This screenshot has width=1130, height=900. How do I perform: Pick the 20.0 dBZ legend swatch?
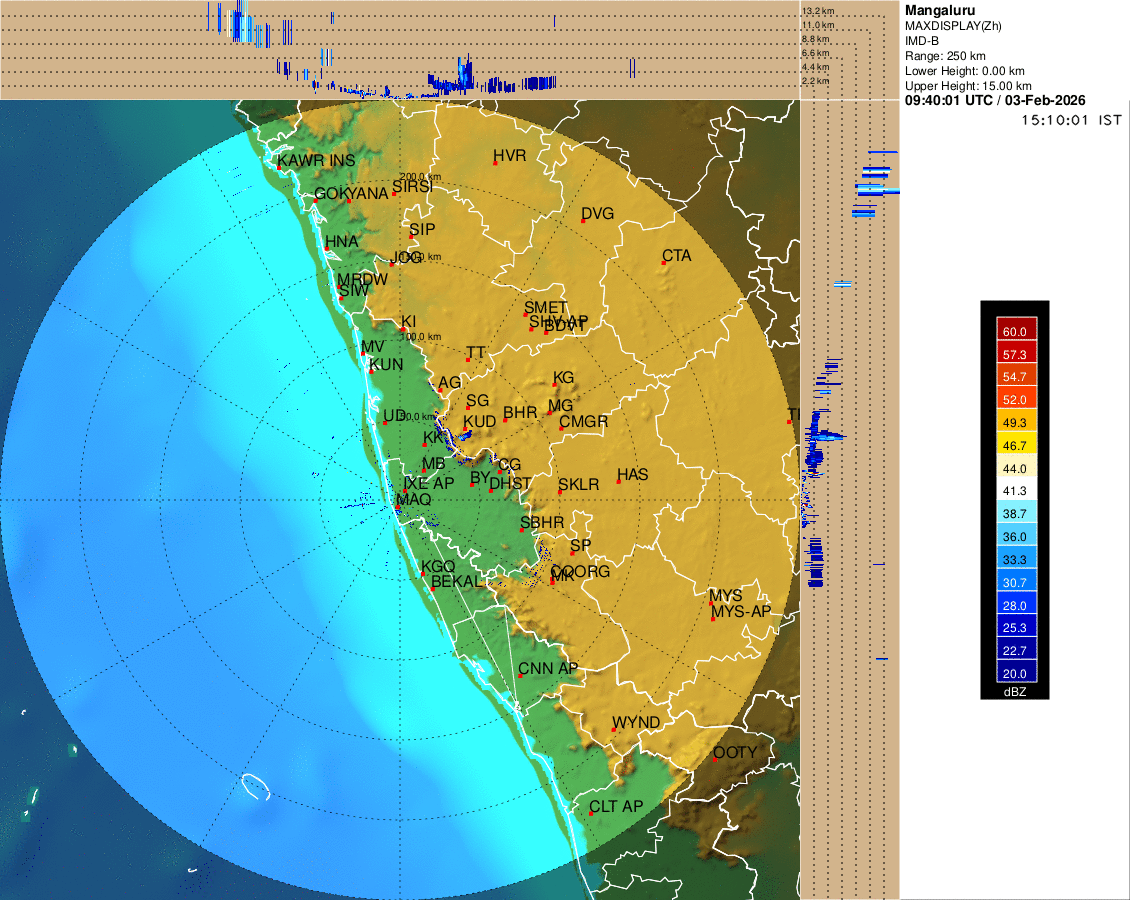pyautogui.click(x=1014, y=673)
